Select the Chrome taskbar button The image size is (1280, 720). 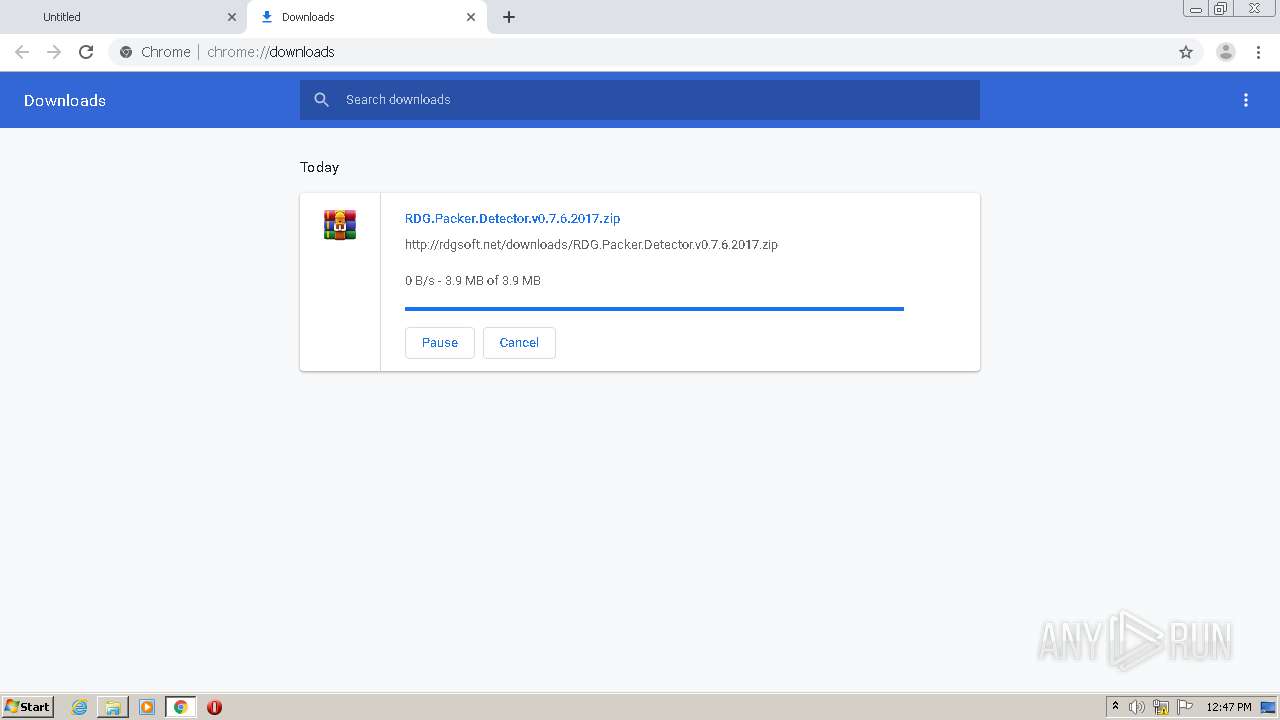coord(180,707)
